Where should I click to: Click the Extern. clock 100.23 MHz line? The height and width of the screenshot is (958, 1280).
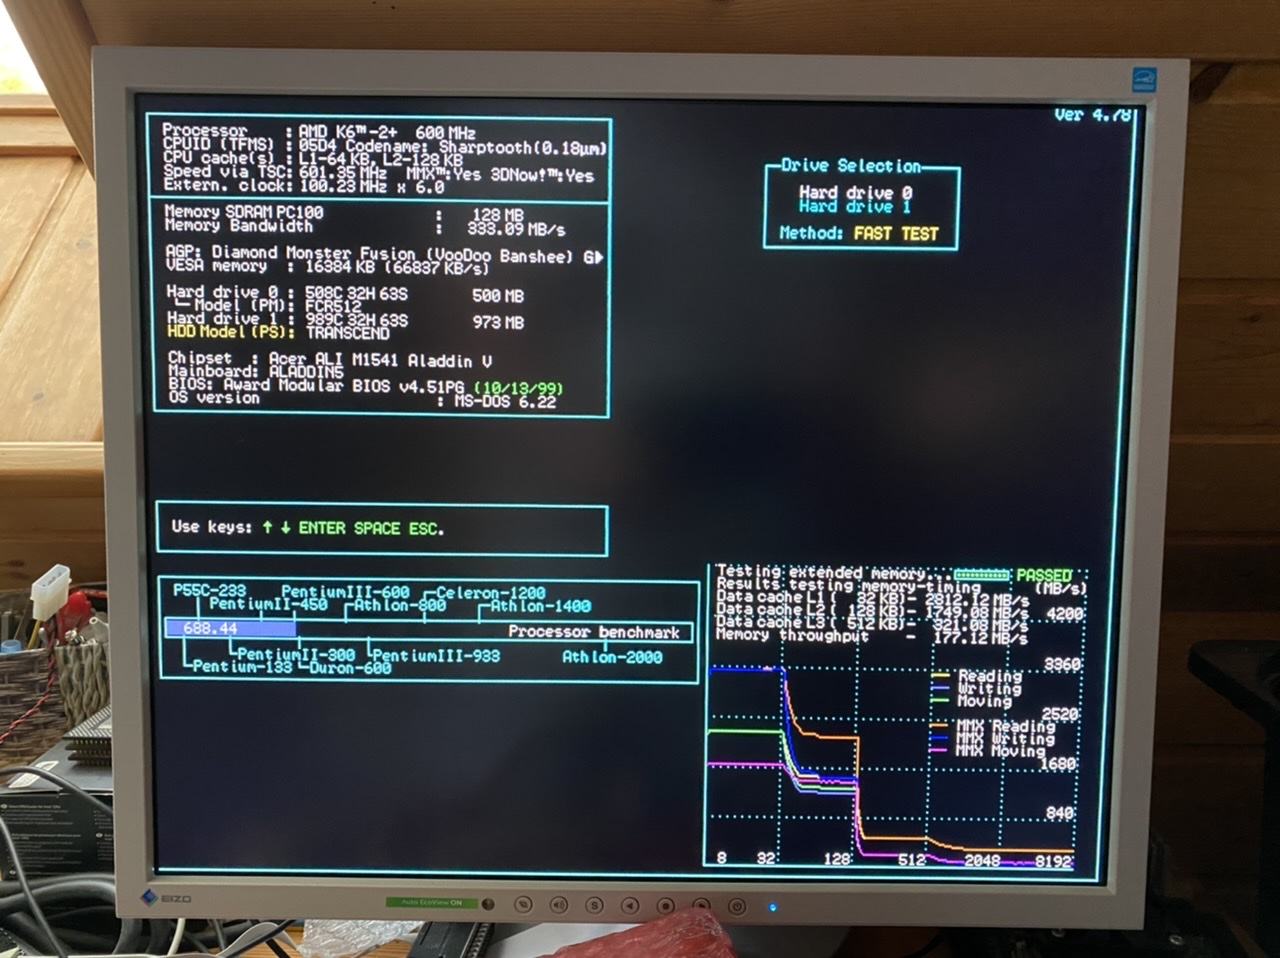coord(303,186)
